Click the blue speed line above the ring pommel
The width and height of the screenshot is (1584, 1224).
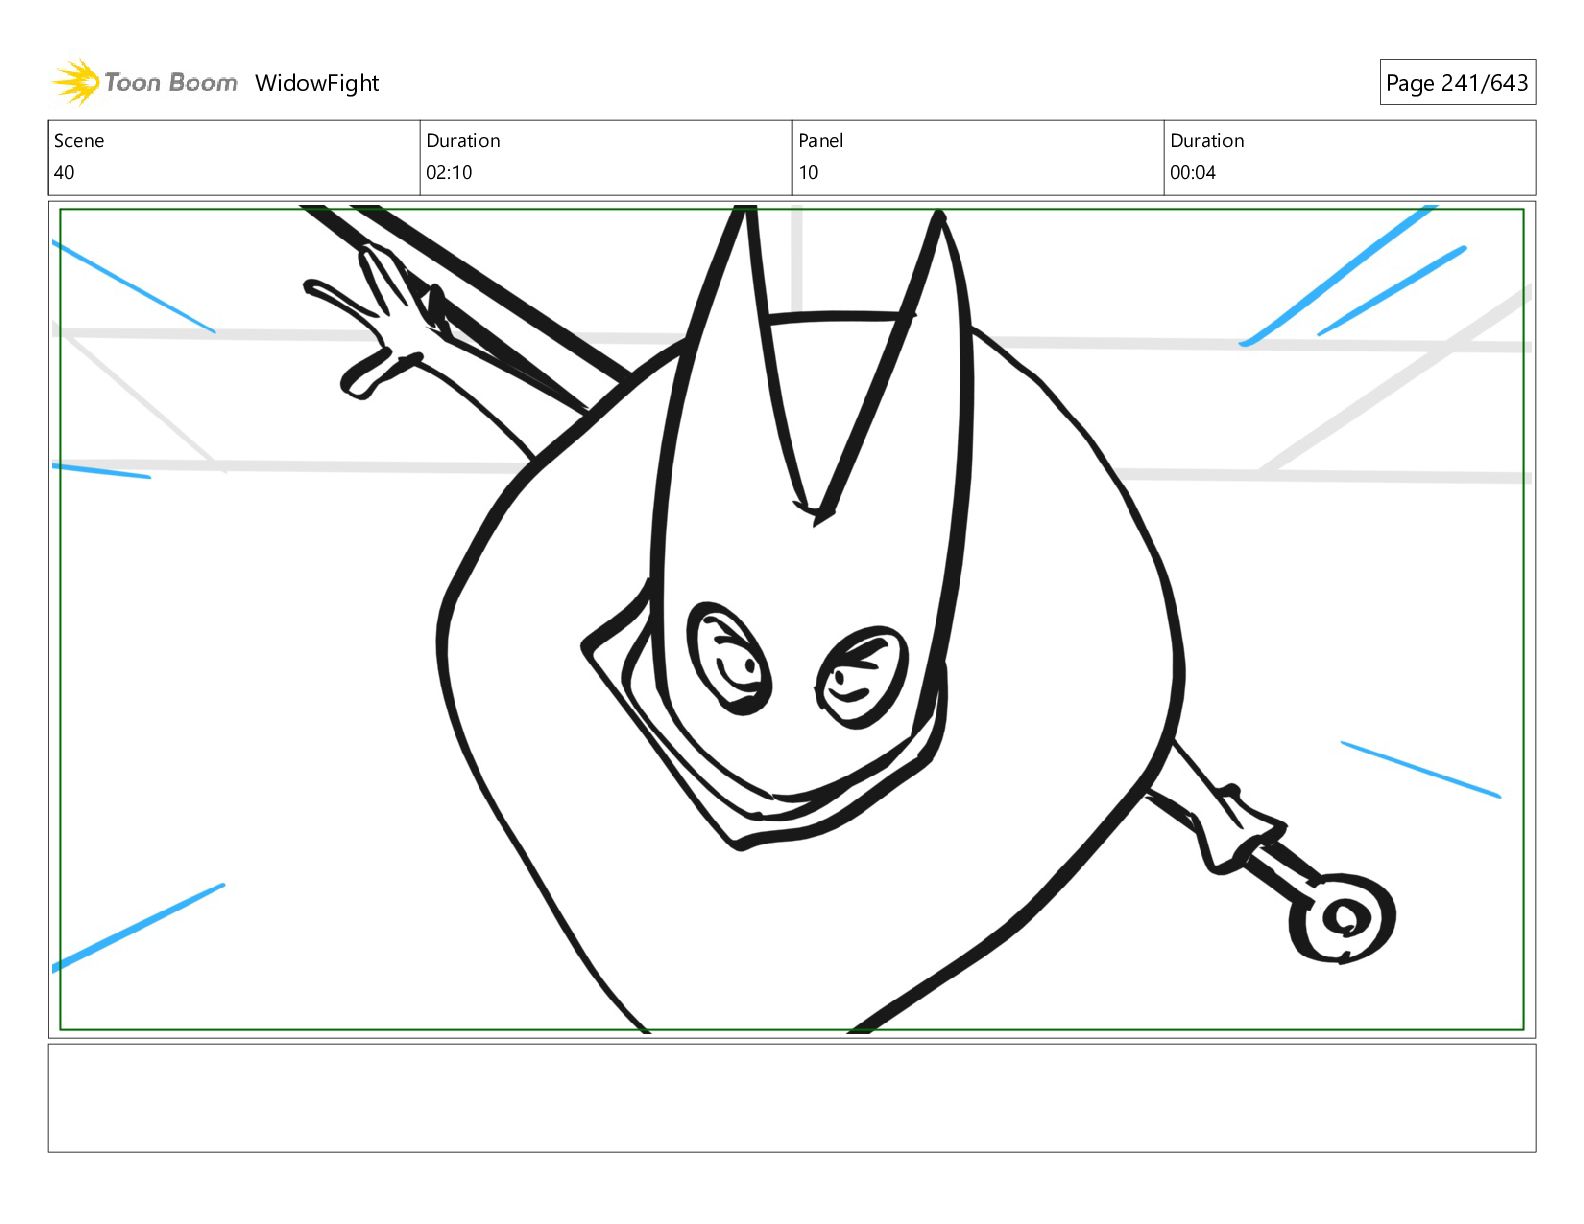point(1420,769)
